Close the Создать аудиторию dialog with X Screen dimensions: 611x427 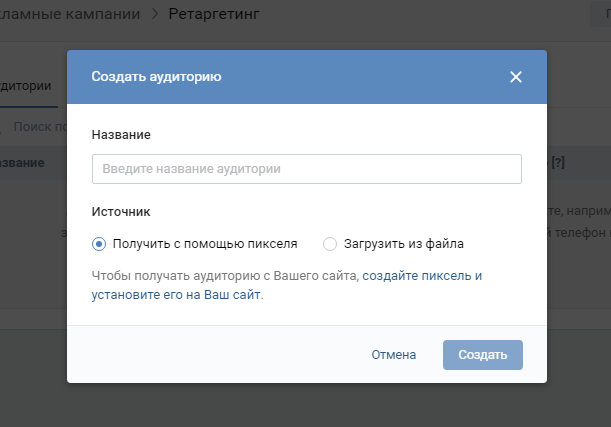516,77
